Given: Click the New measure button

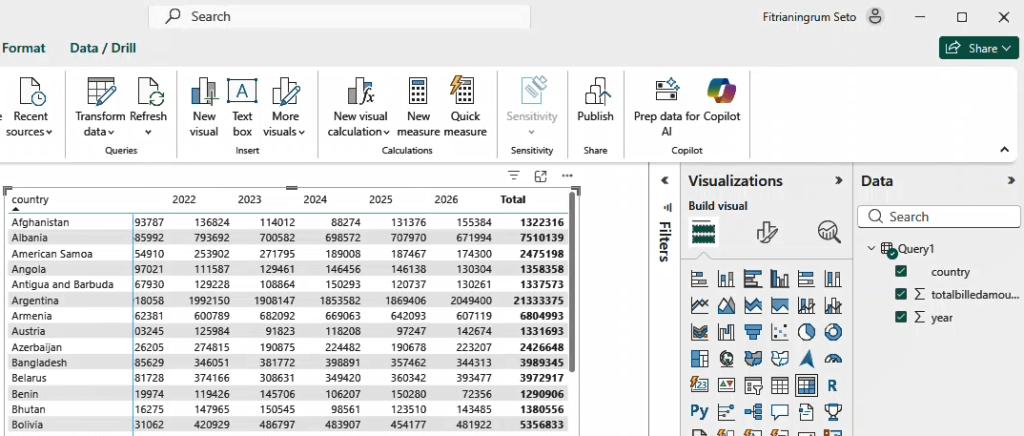Looking at the screenshot, I should click(x=418, y=108).
